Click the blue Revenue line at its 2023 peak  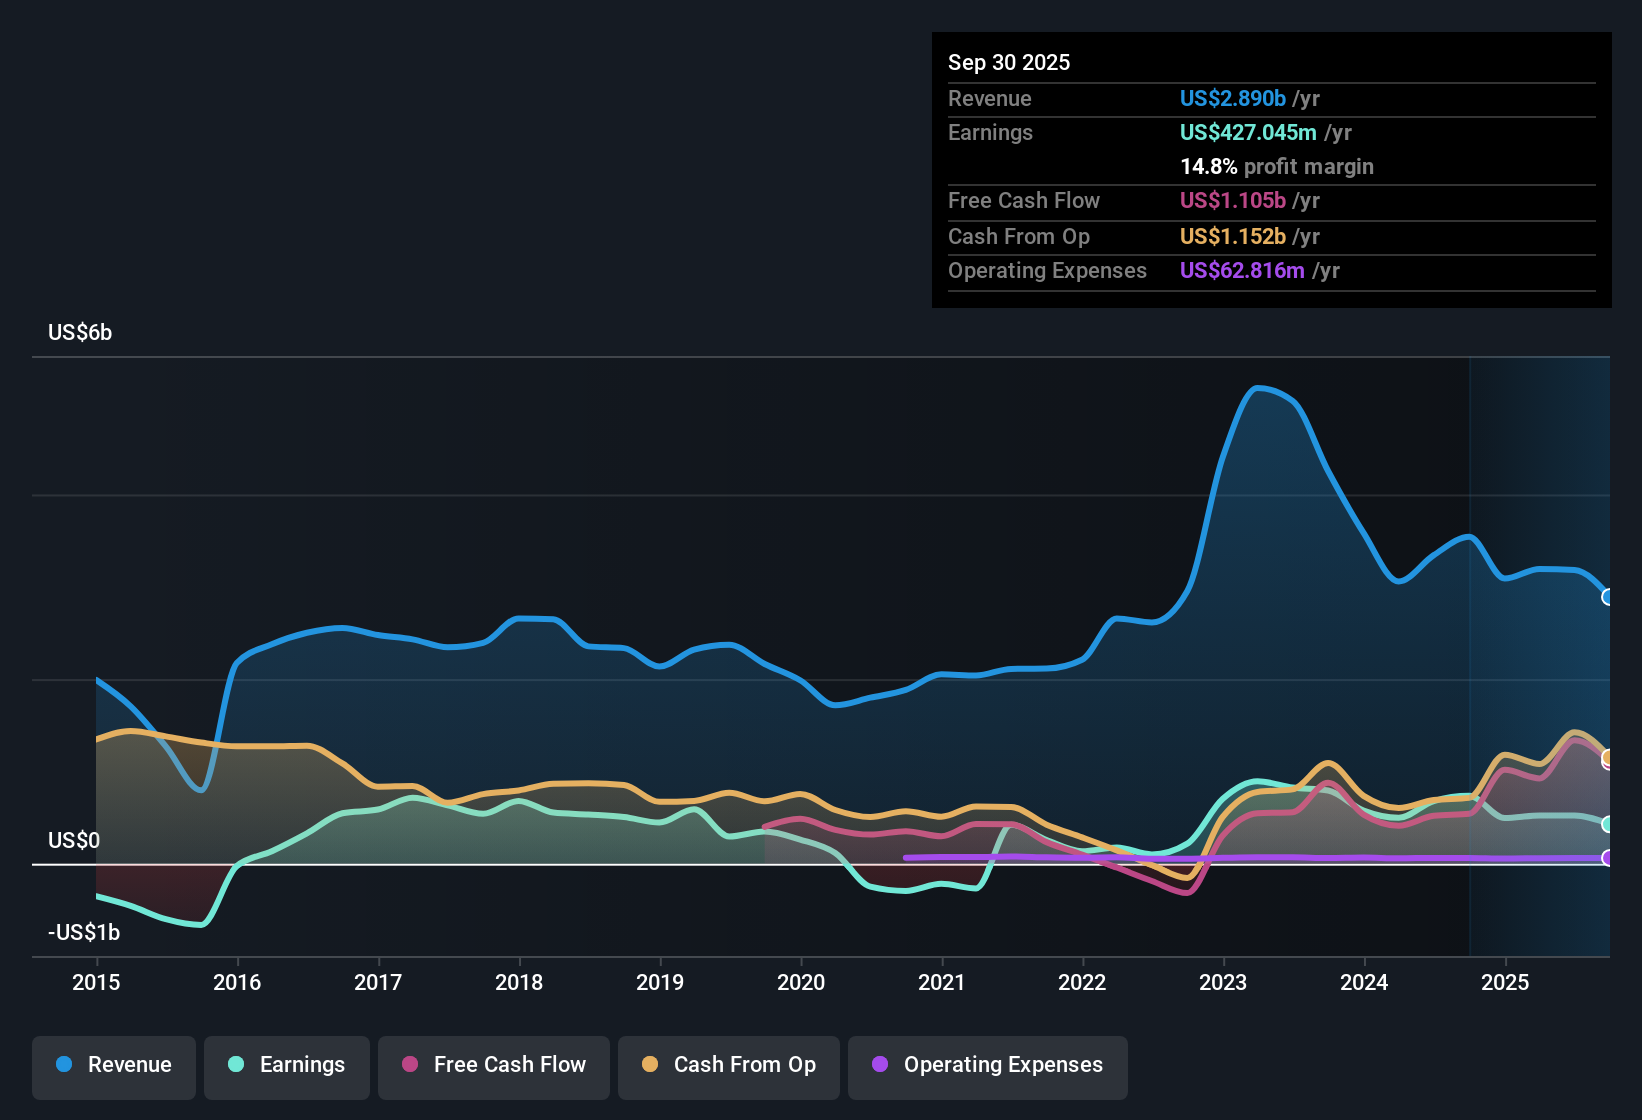1260,388
